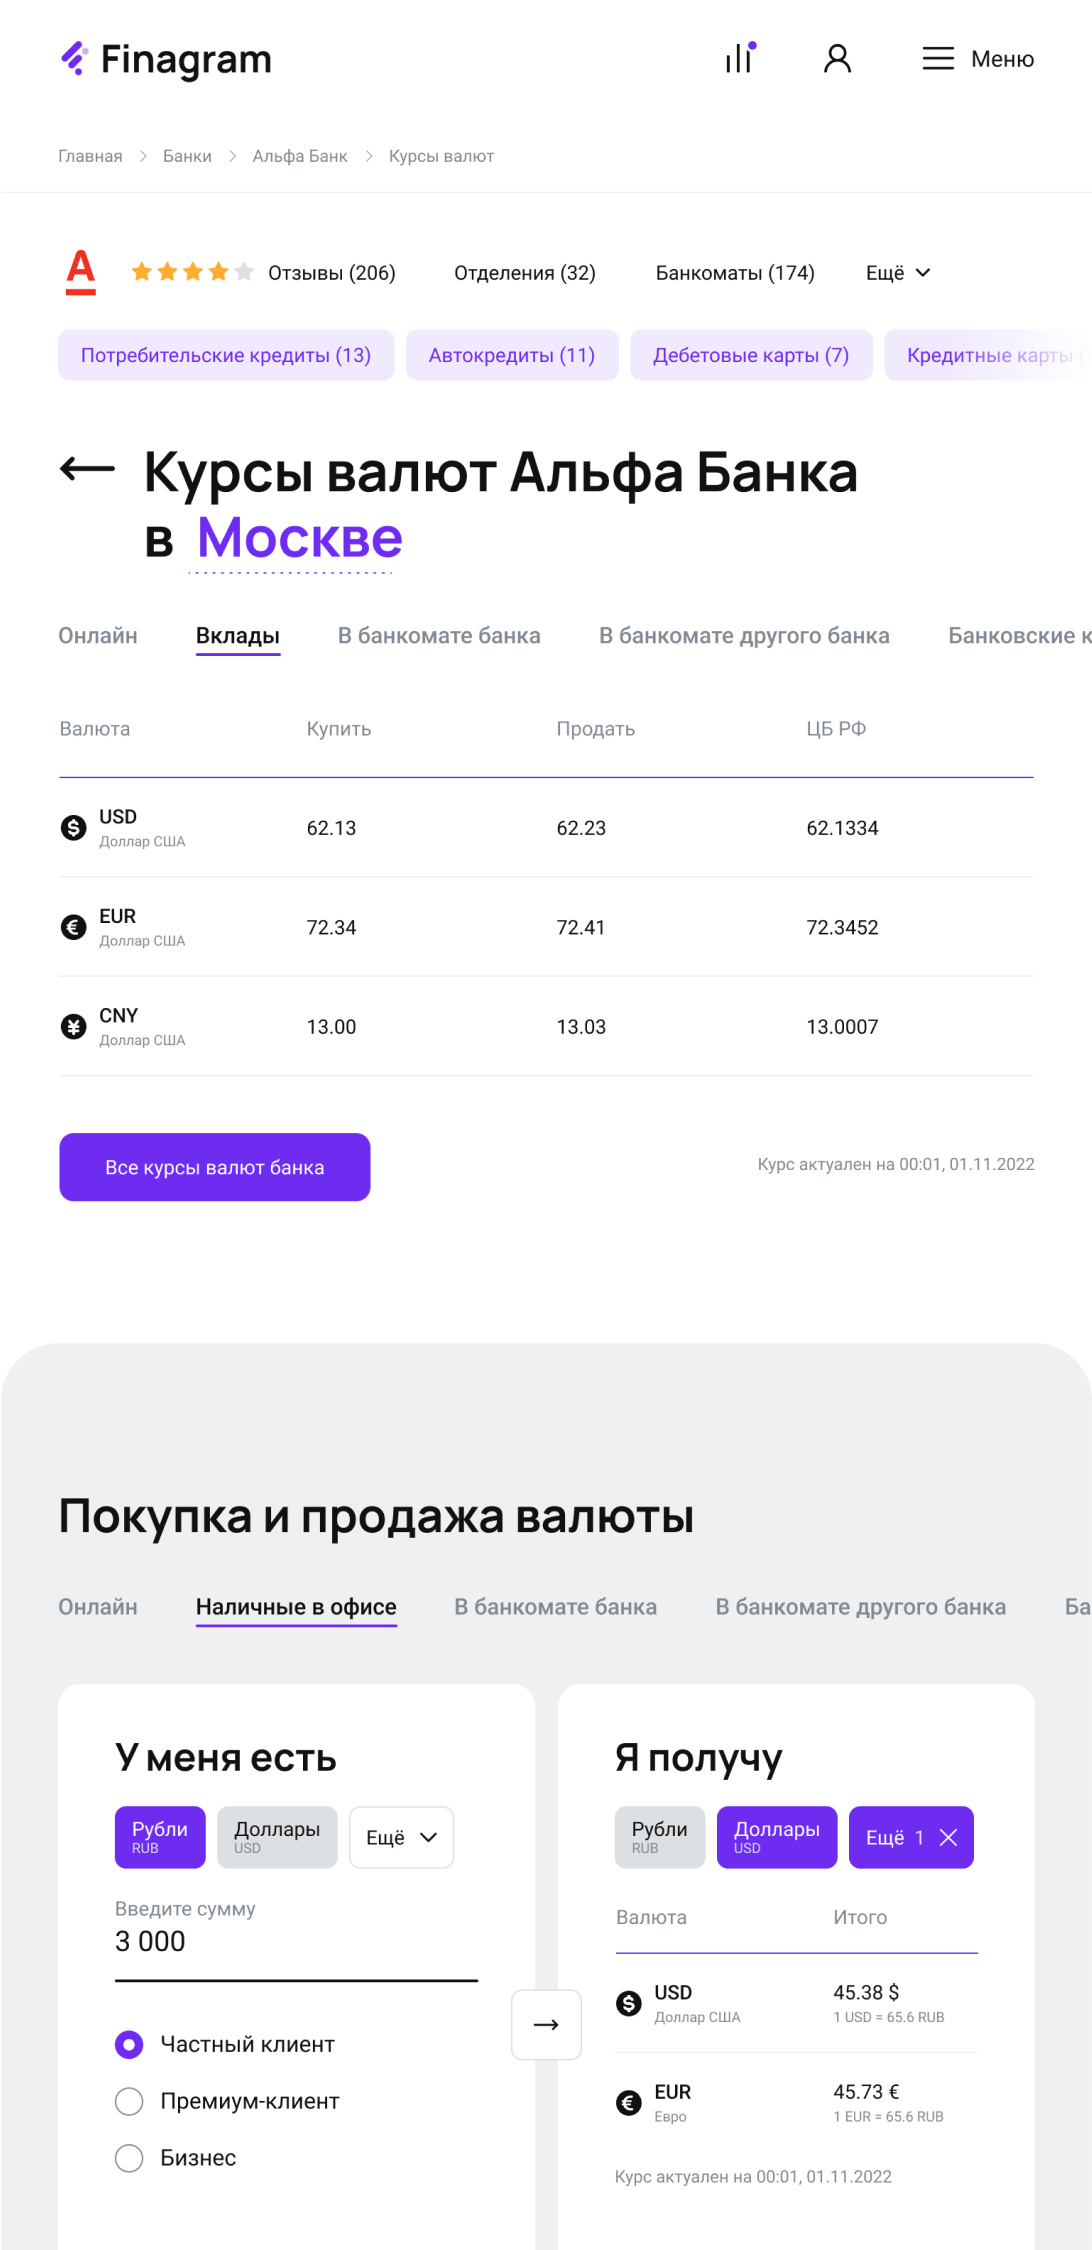The image size is (1092, 2250).
Task: Change the city by clicking Москве
Action: [299, 538]
